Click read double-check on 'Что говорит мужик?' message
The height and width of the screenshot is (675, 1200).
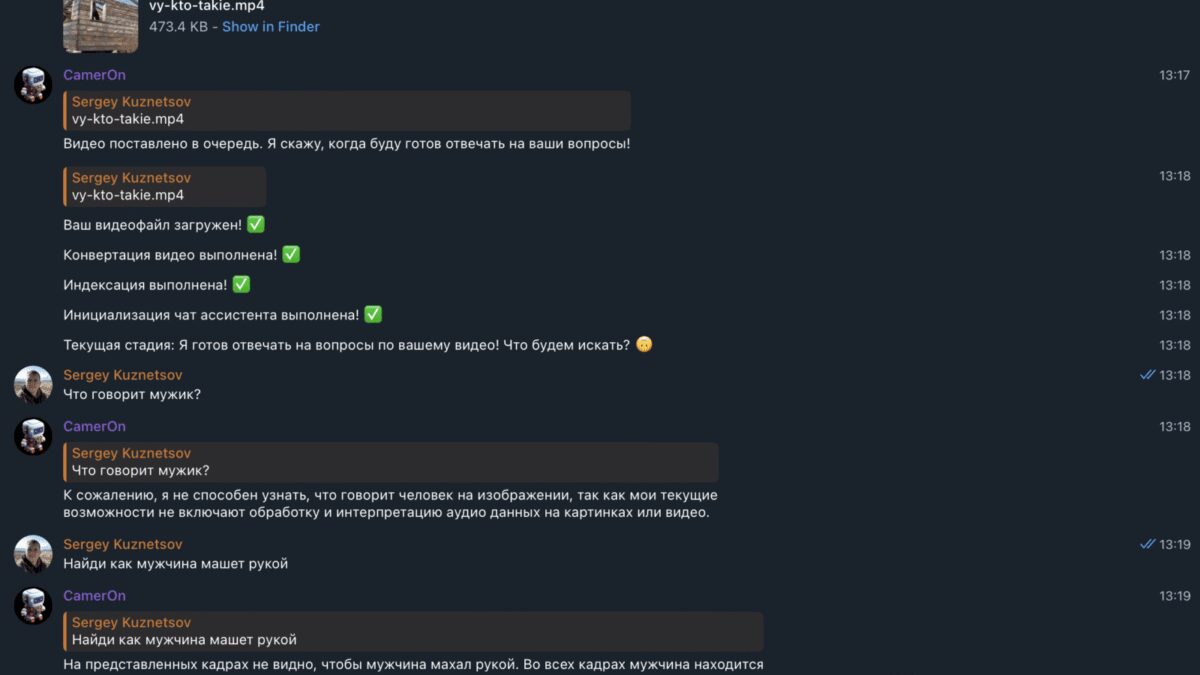pos(1147,375)
